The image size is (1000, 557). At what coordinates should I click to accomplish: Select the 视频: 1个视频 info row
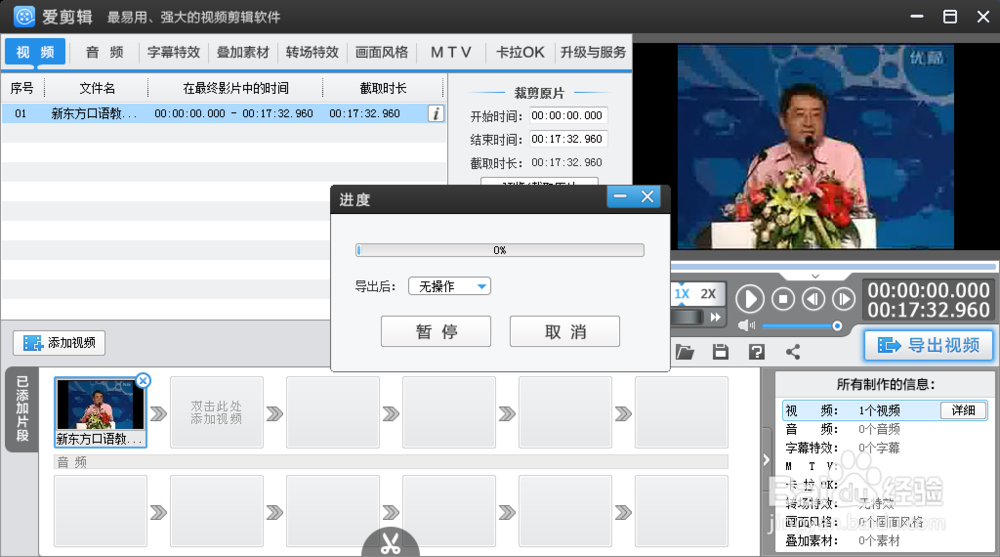885,410
